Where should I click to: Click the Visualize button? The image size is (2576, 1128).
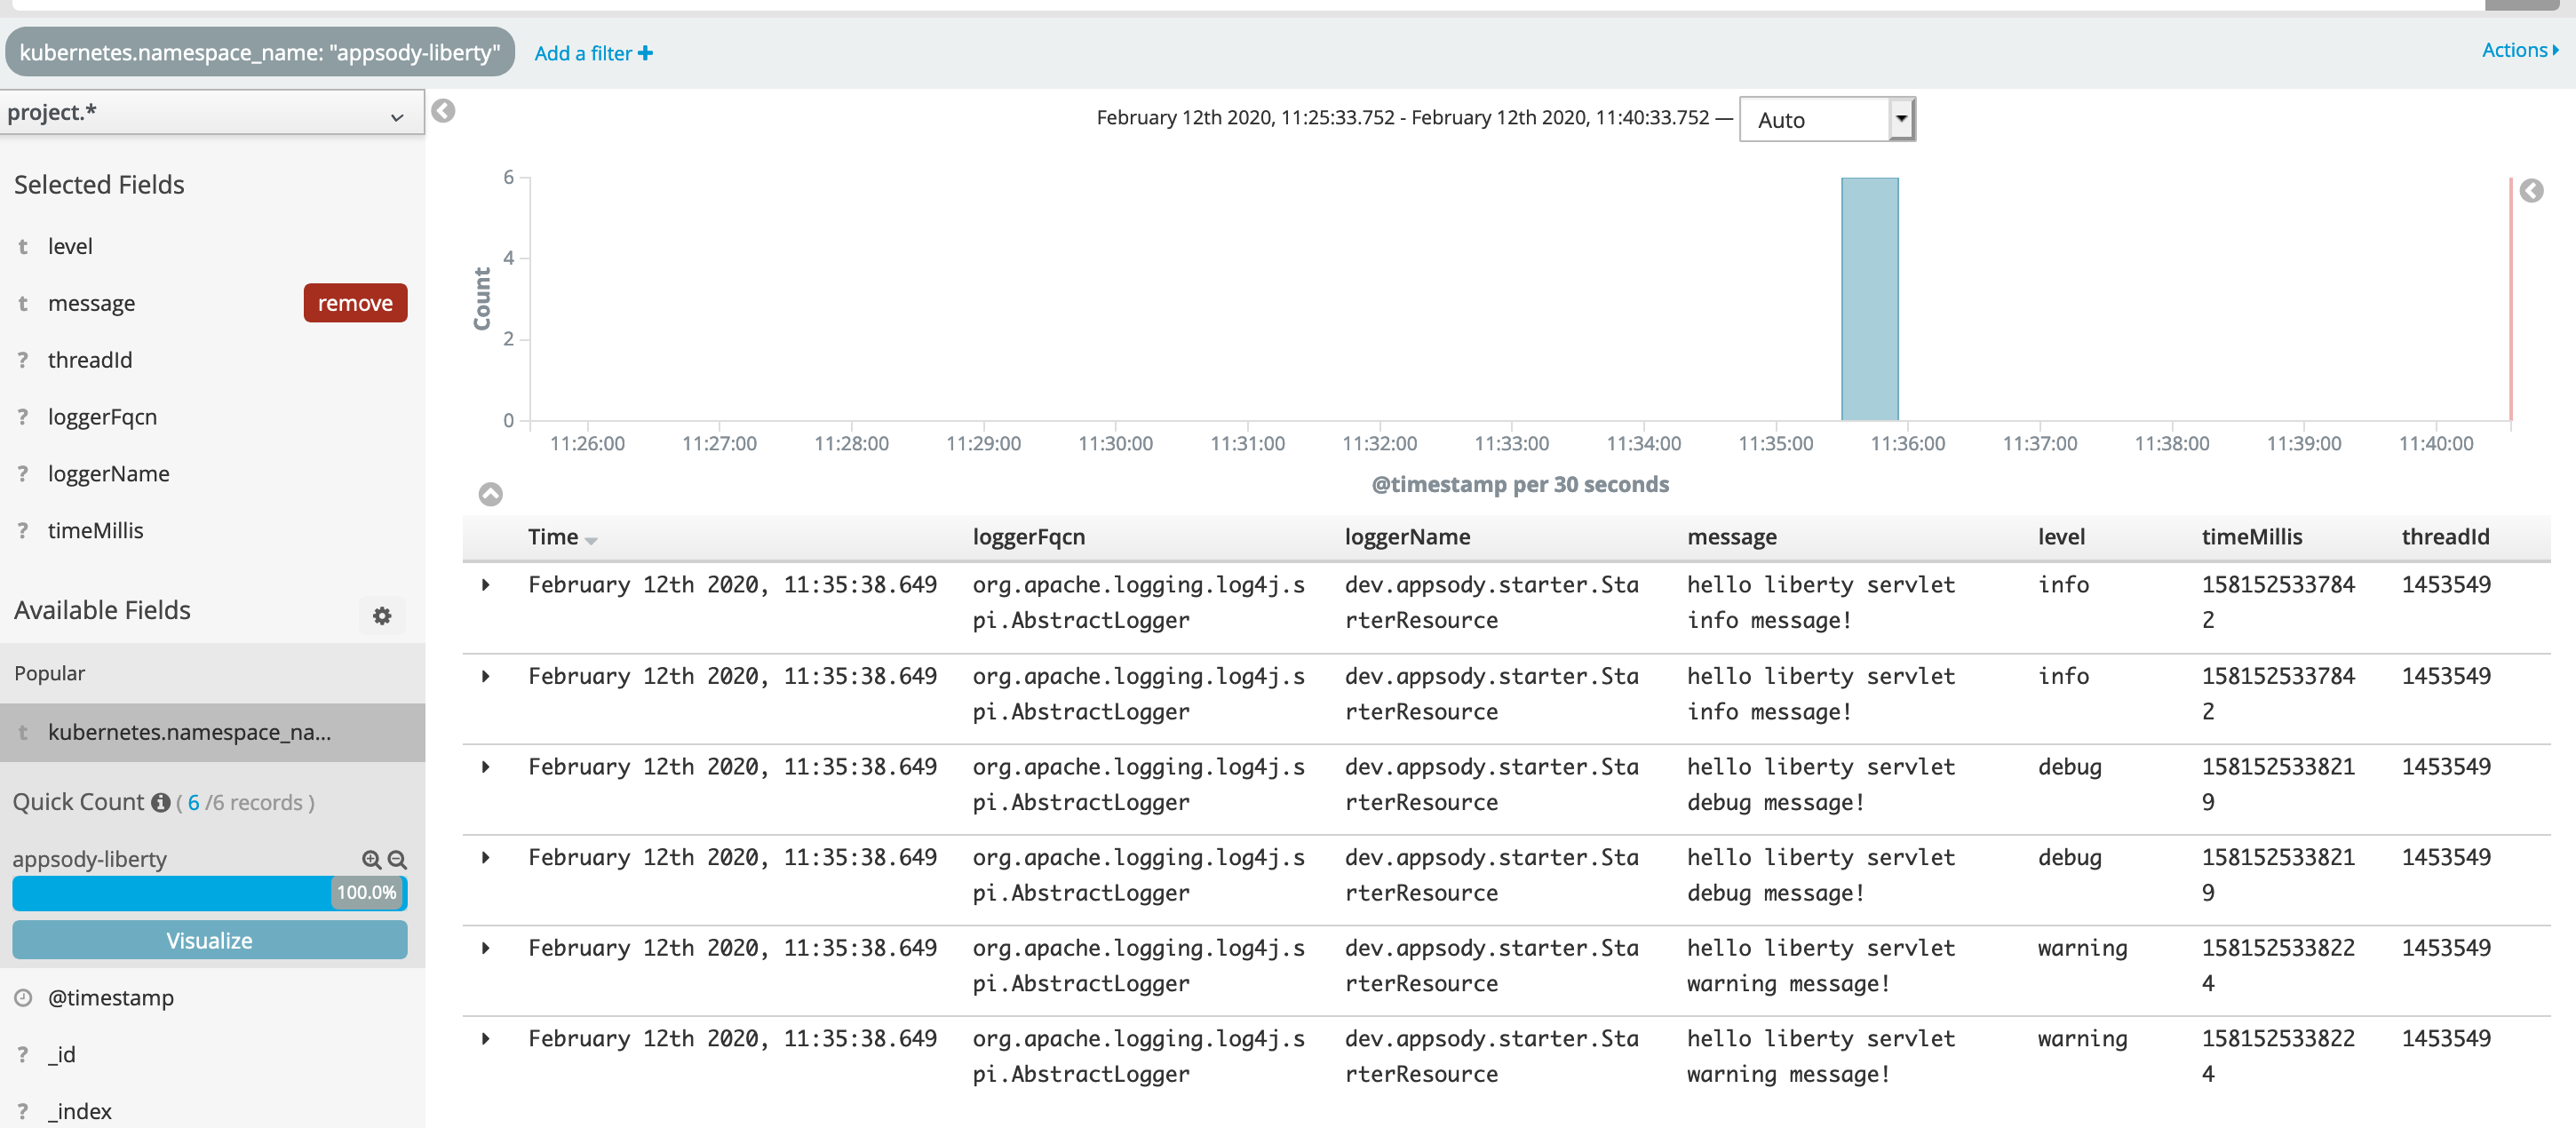[x=209, y=940]
